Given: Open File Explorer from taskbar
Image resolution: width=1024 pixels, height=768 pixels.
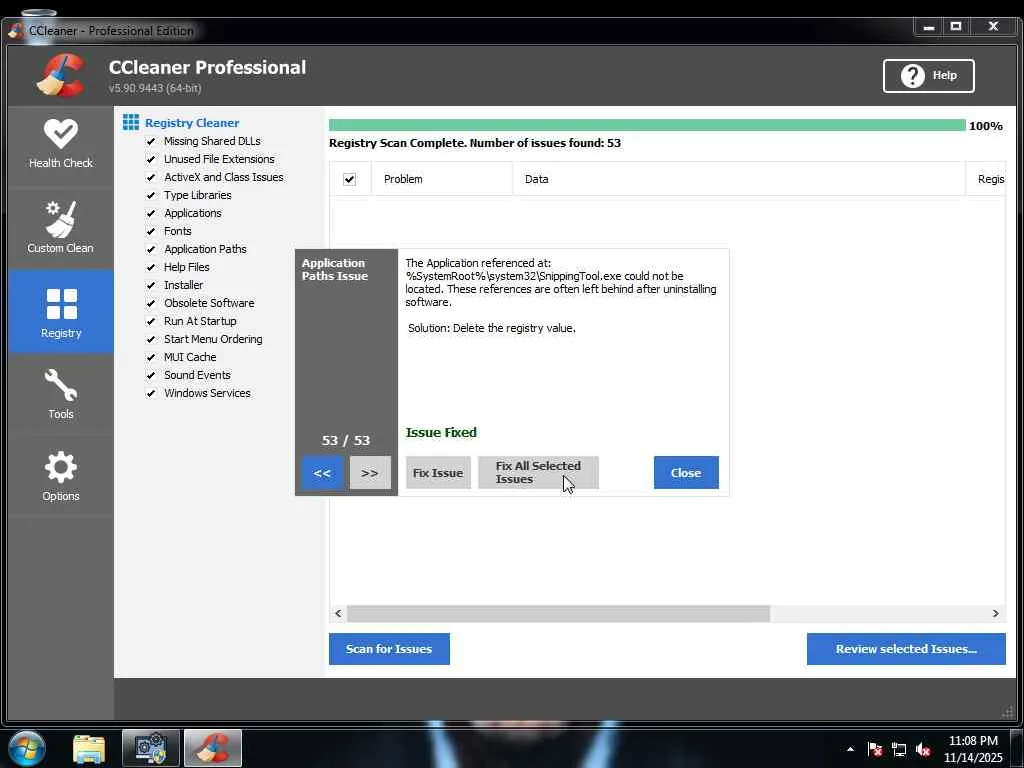Looking at the screenshot, I should coord(89,748).
